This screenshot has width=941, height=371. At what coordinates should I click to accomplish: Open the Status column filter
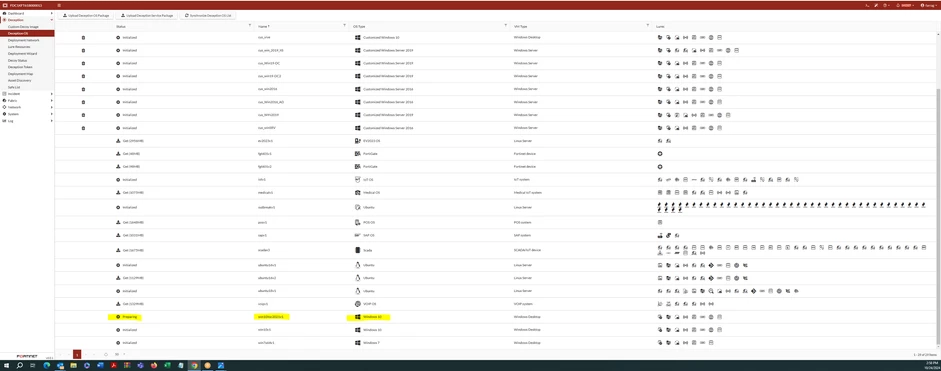(x=250, y=26)
